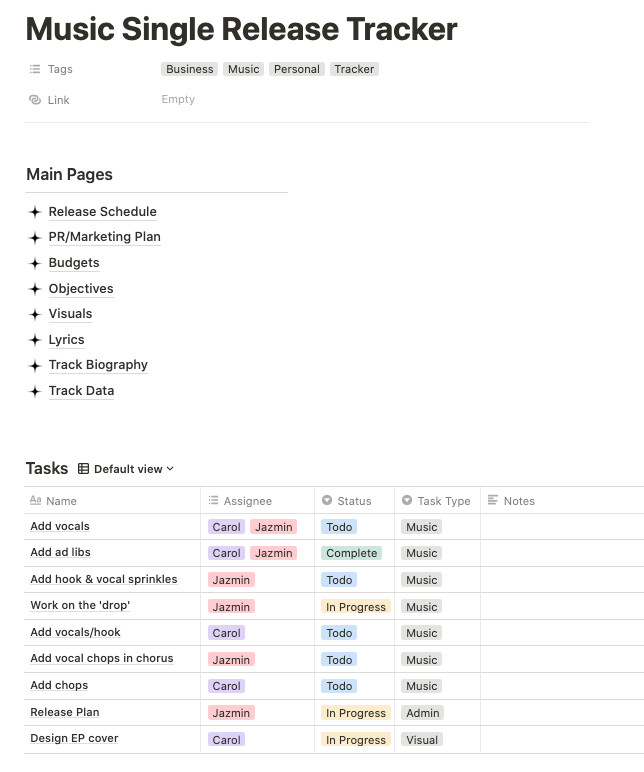This screenshot has height=772, width=644.
Task: Open the Track Biography page
Action: pyautogui.click(x=98, y=365)
